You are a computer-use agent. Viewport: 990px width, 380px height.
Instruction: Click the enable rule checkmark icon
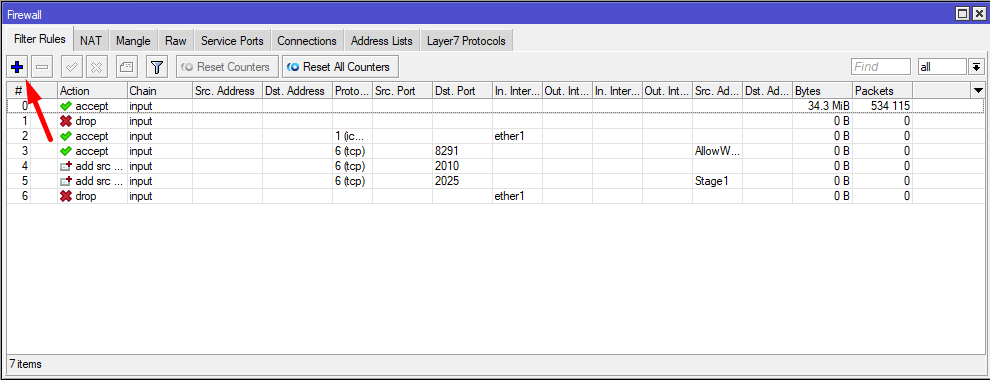tap(71, 66)
